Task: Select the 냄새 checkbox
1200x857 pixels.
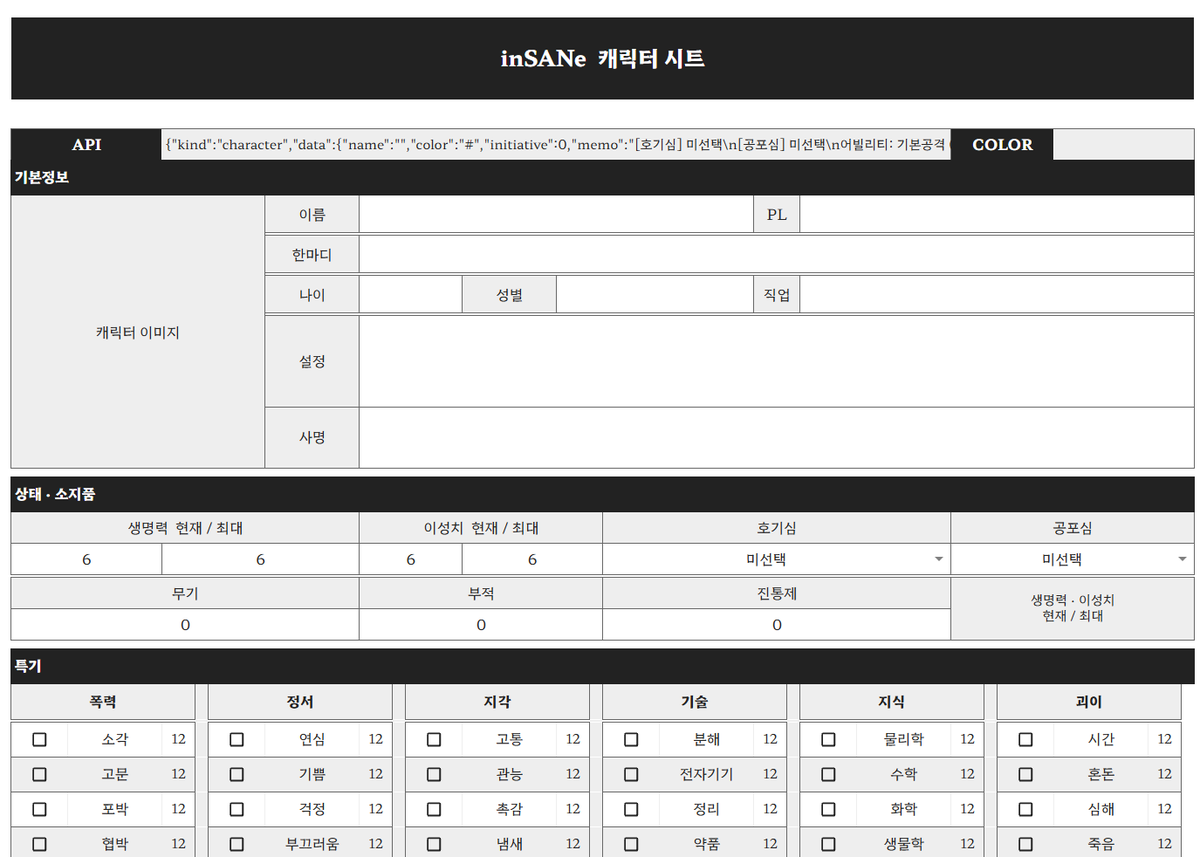Action: [x=434, y=844]
